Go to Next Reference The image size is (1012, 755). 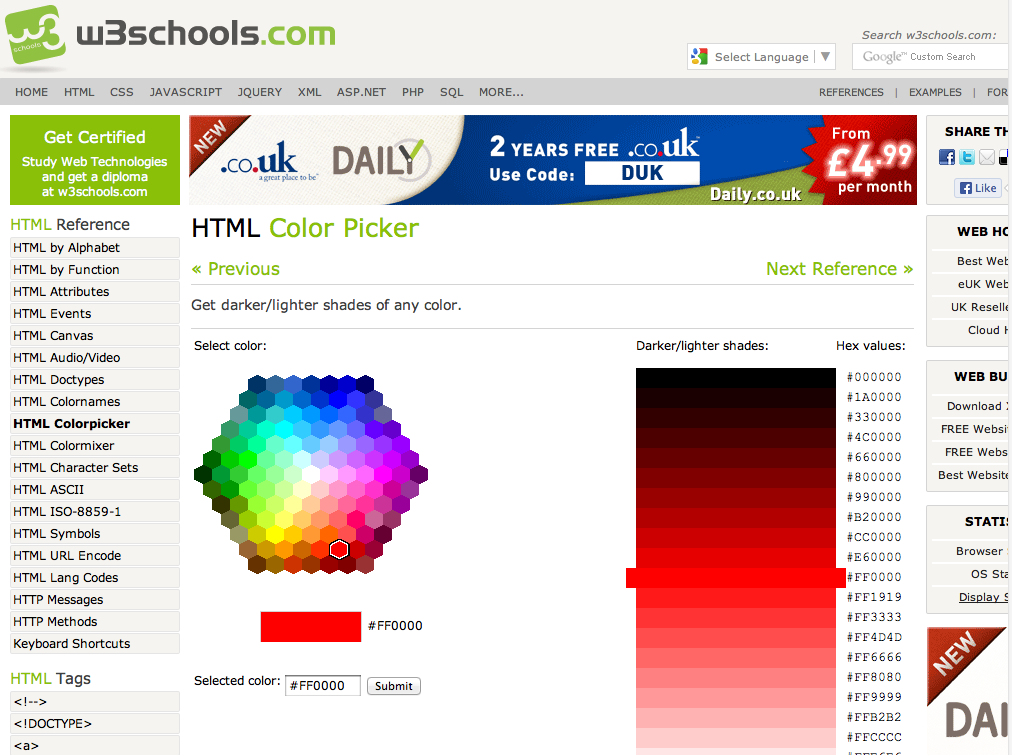click(x=838, y=269)
